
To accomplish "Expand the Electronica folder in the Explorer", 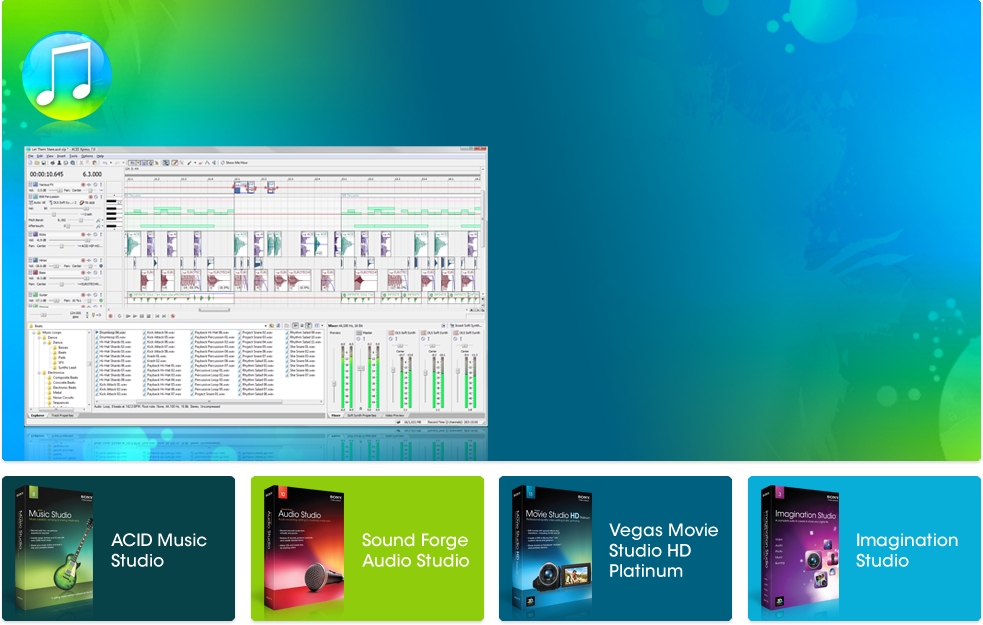I will [x=39, y=373].
